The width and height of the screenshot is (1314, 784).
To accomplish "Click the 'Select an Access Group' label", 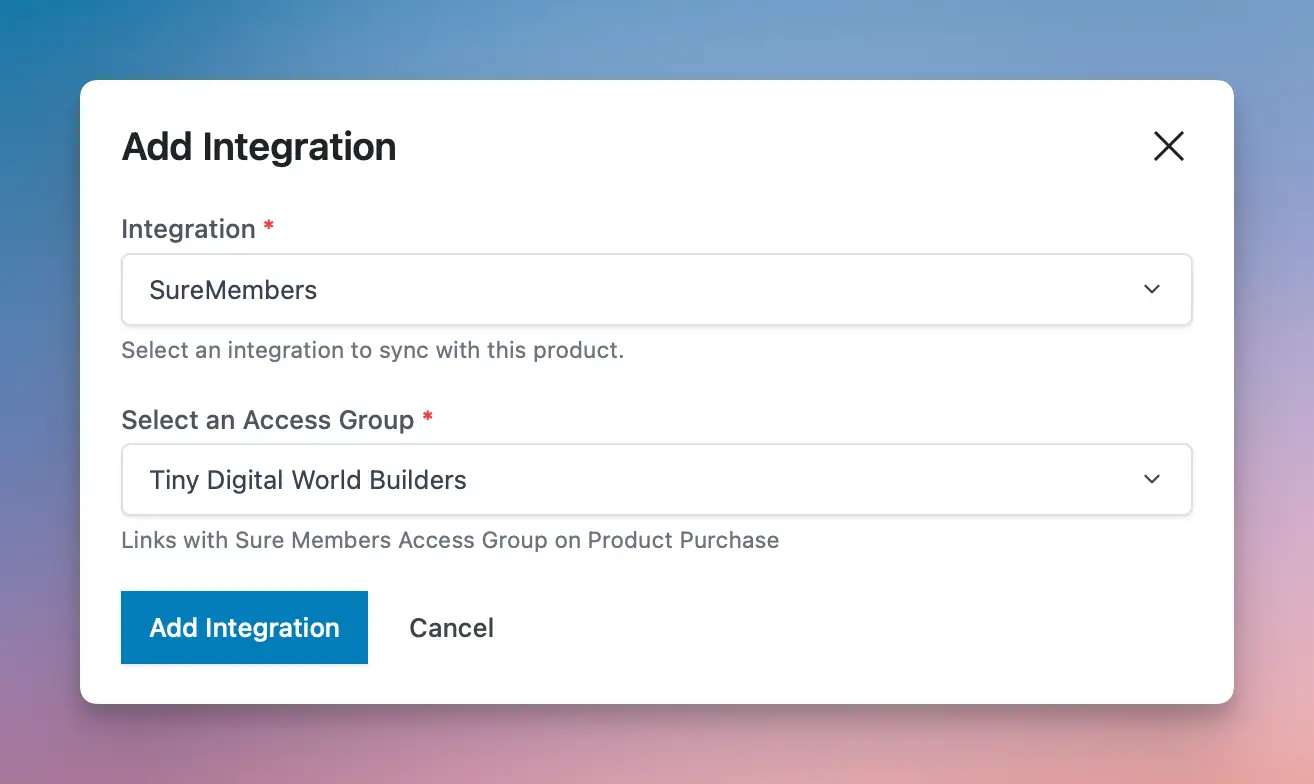I will pyautogui.click(x=267, y=420).
